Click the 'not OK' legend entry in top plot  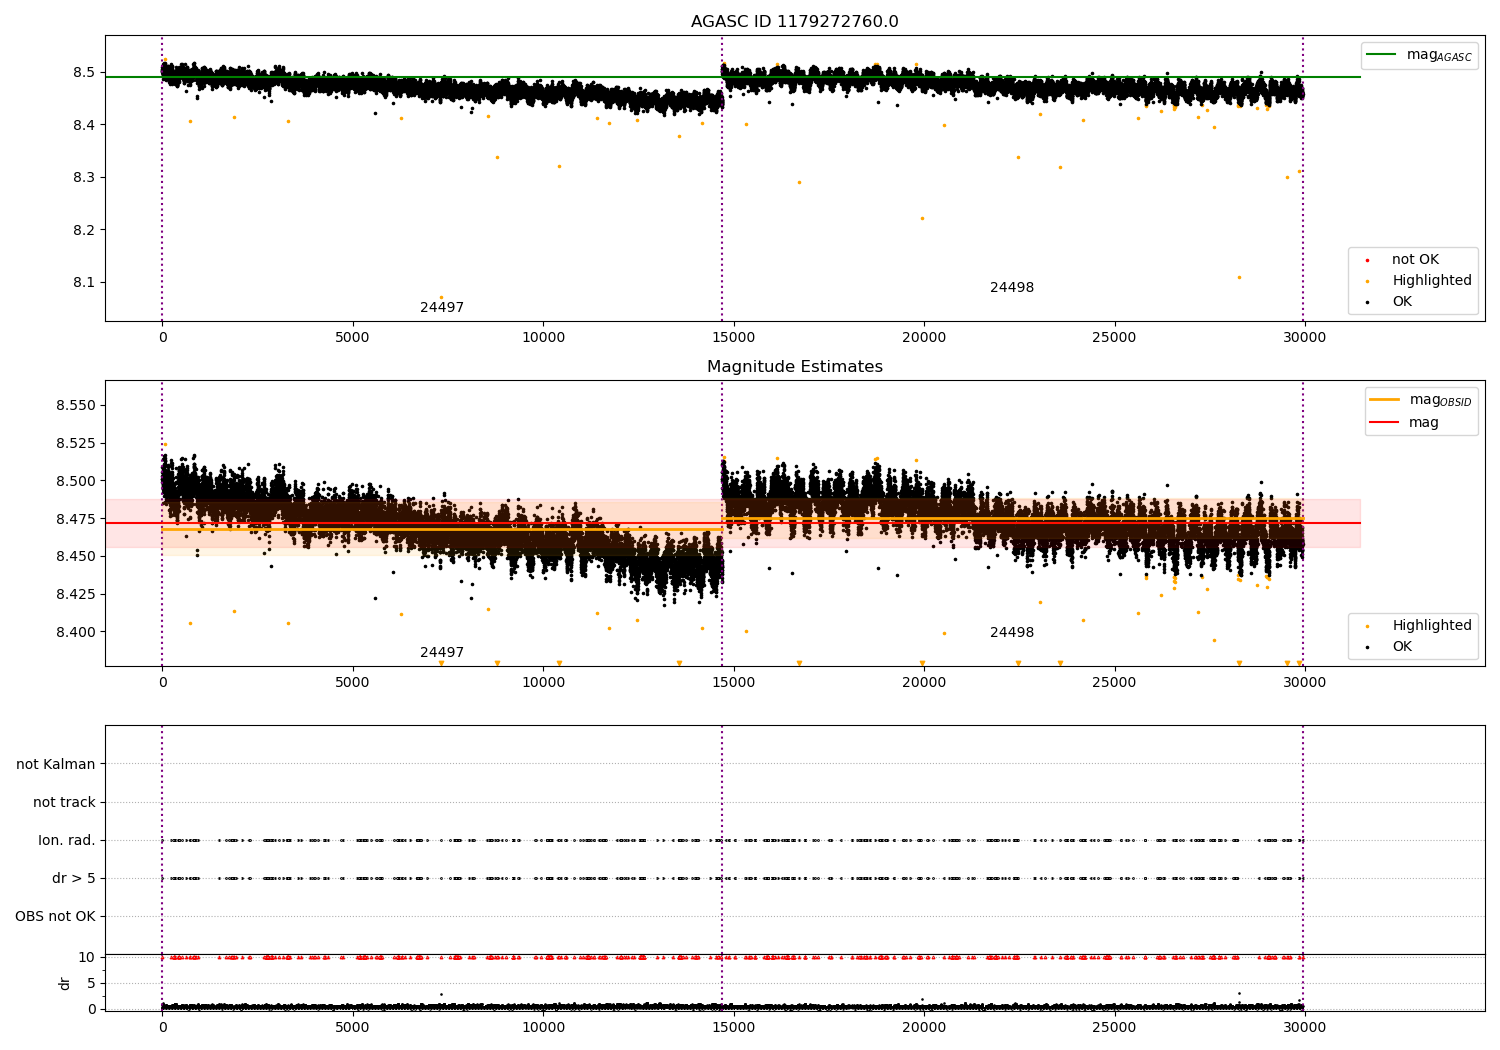coord(1415,260)
